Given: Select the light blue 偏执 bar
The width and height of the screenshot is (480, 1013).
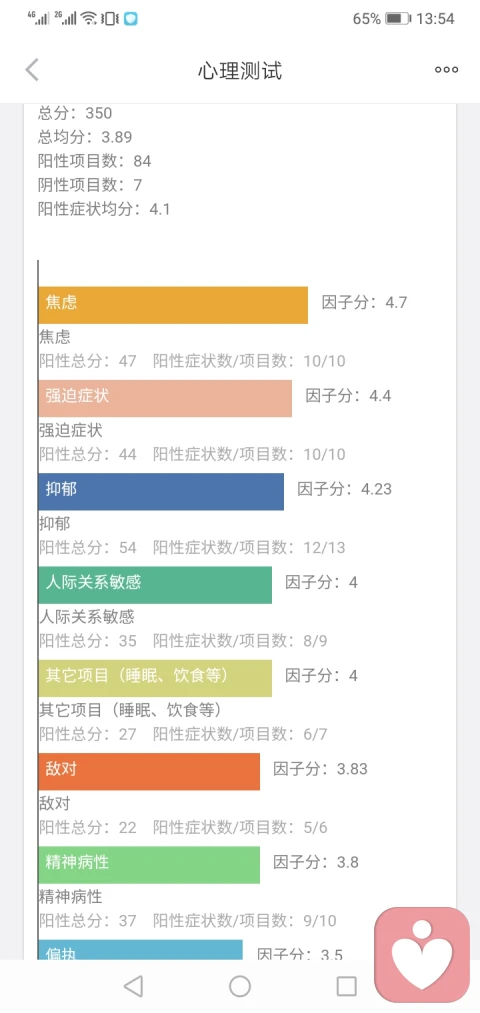Looking at the screenshot, I should (141, 950).
